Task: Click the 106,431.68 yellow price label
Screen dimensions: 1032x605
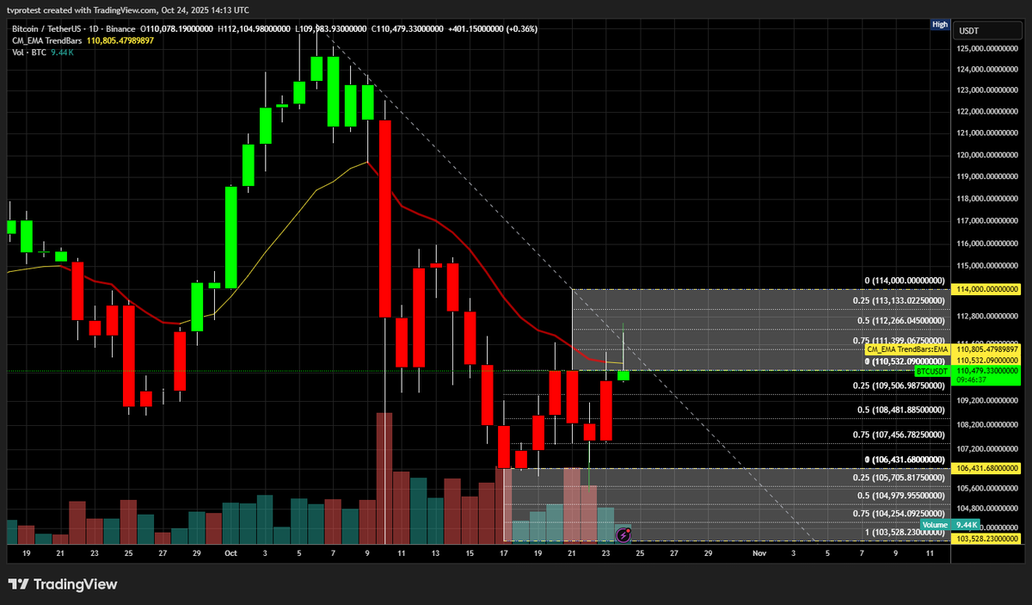Action: (x=988, y=468)
